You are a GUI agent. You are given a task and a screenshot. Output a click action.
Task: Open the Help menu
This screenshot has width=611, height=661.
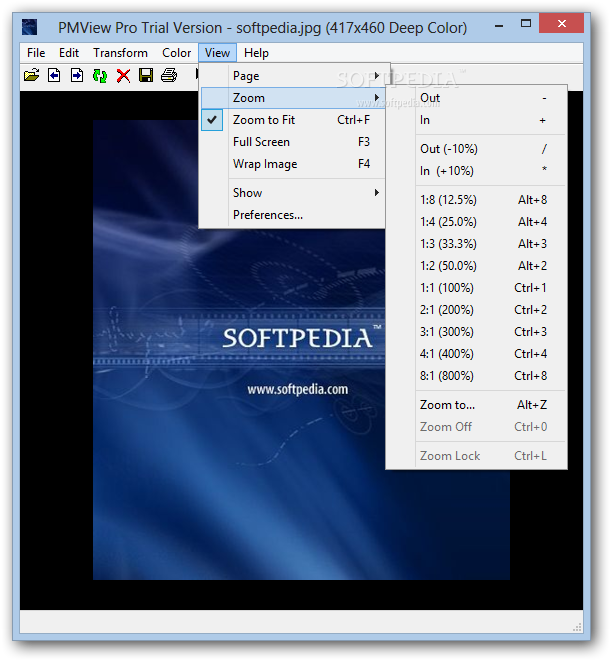256,53
